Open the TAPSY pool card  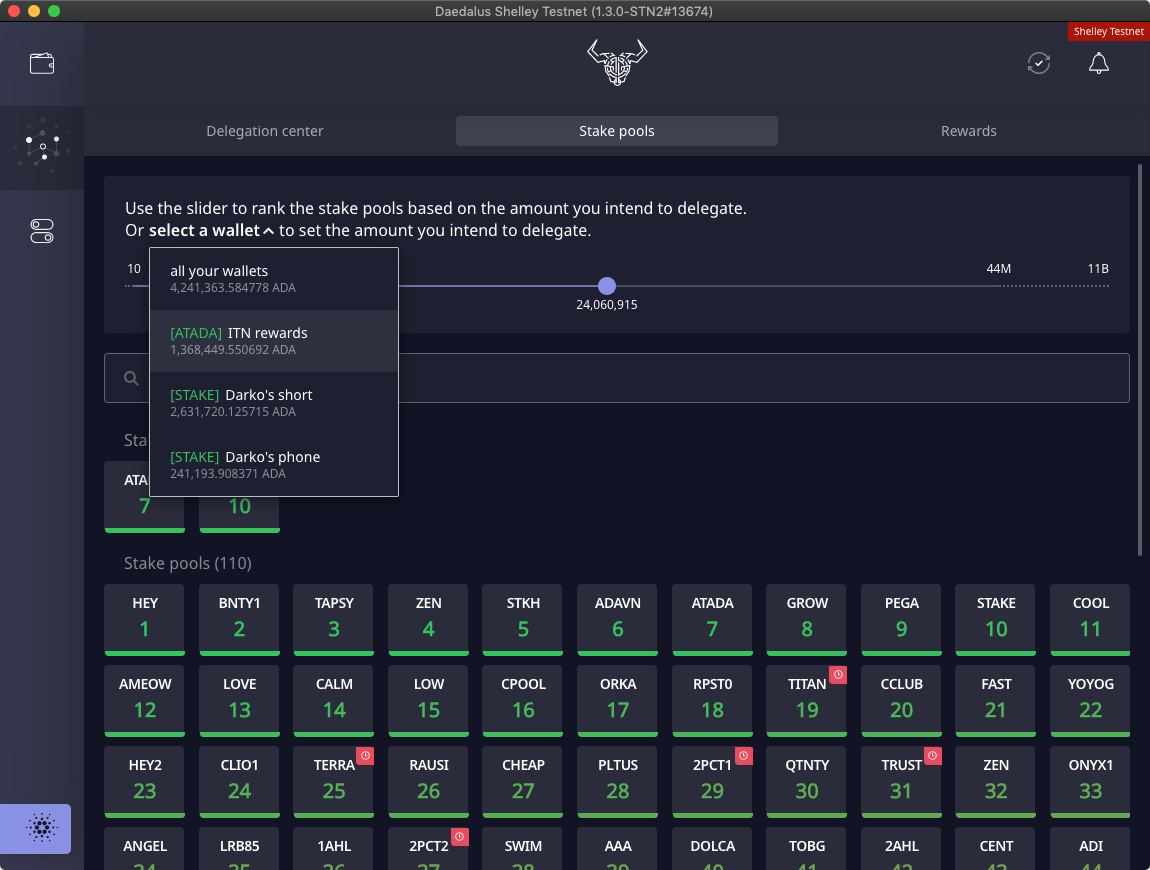[334, 620]
